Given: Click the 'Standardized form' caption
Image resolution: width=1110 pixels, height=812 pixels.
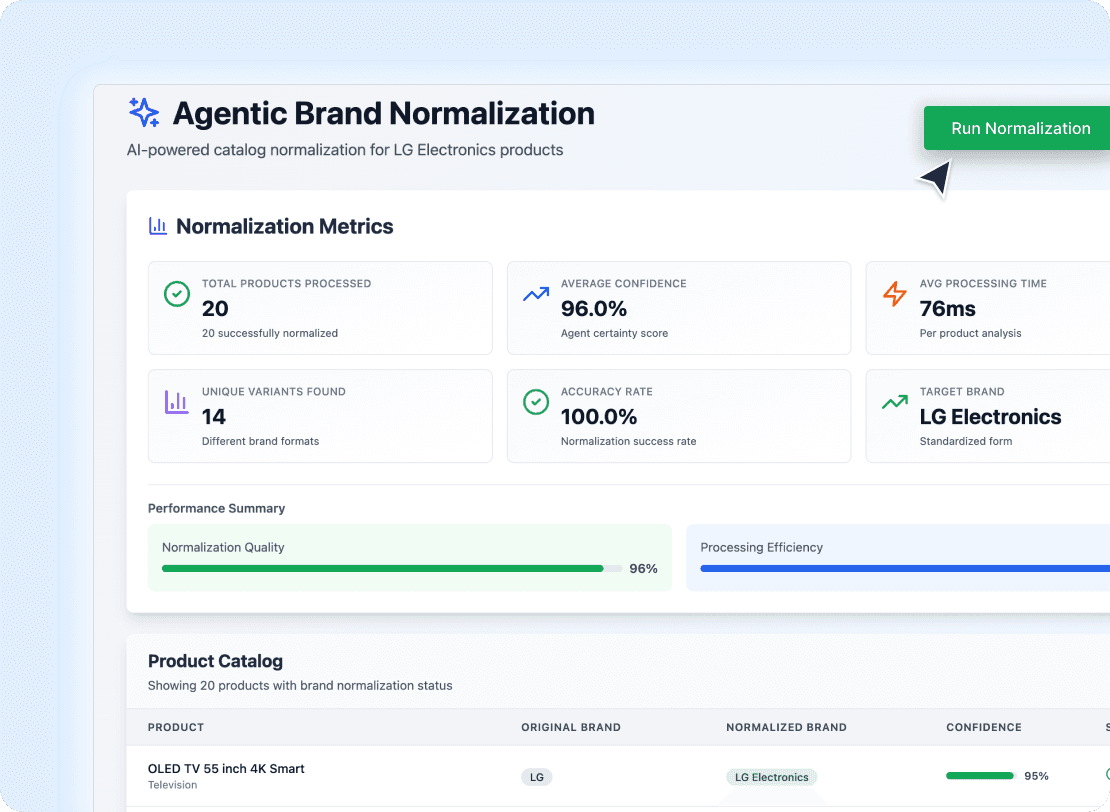Looking at the screenshot, I should click(966, 441).
